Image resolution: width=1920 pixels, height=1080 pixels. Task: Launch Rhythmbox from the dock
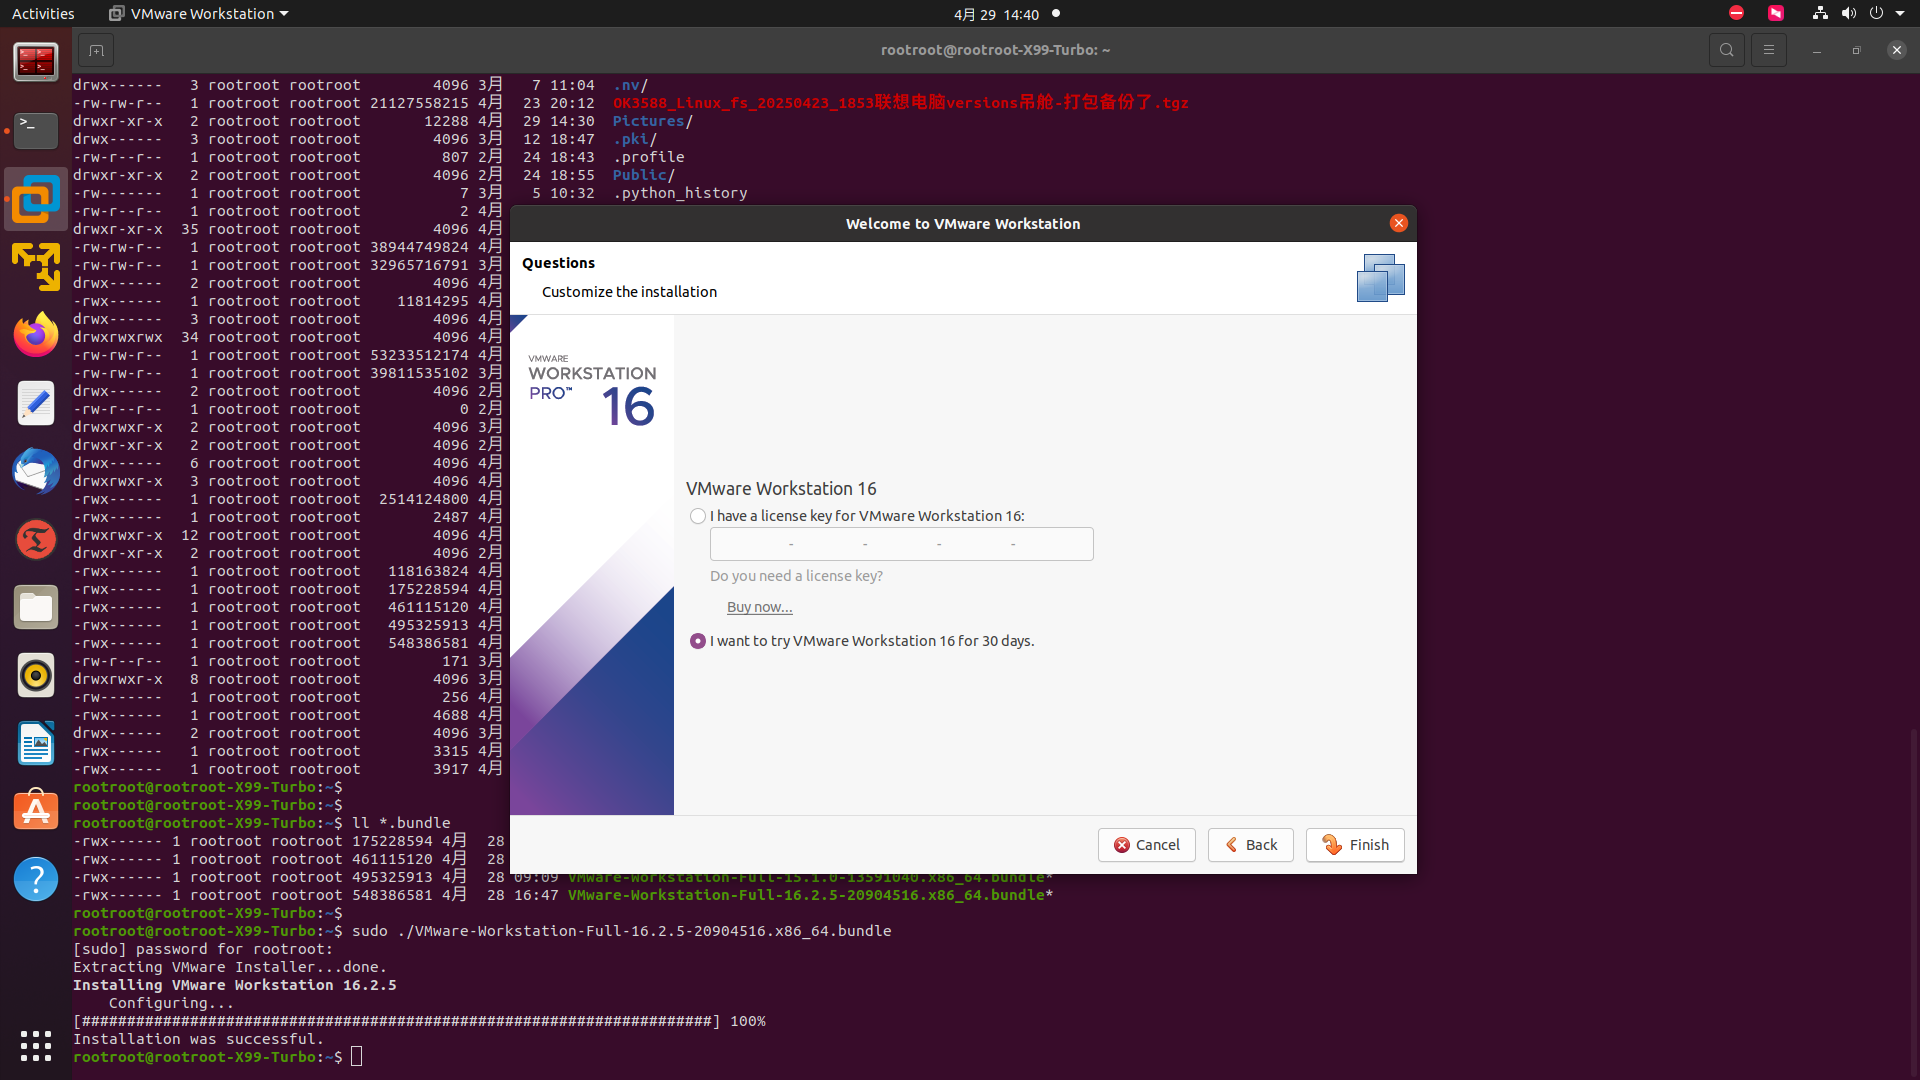(x=36, y=675)
